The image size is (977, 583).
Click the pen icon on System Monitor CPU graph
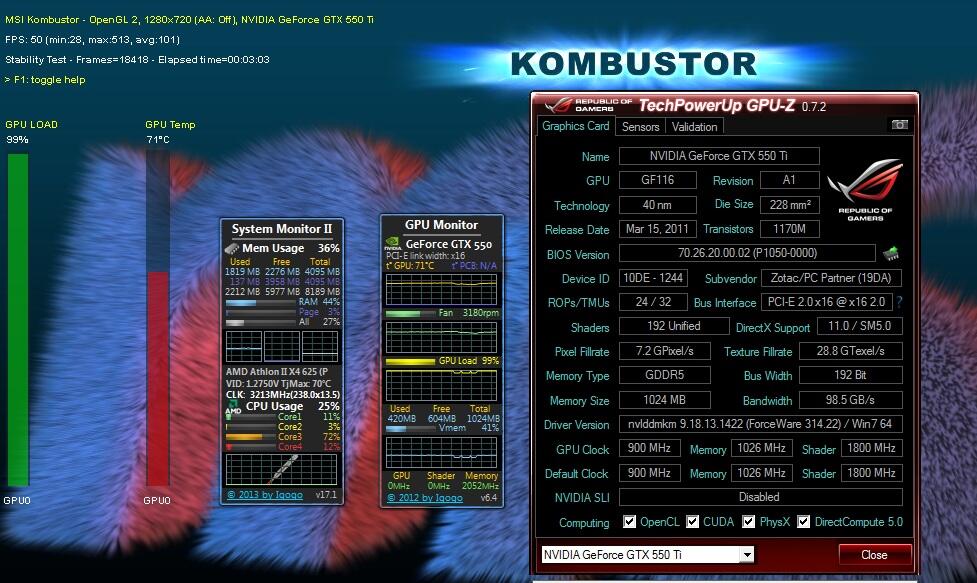[x=285, y=468]
